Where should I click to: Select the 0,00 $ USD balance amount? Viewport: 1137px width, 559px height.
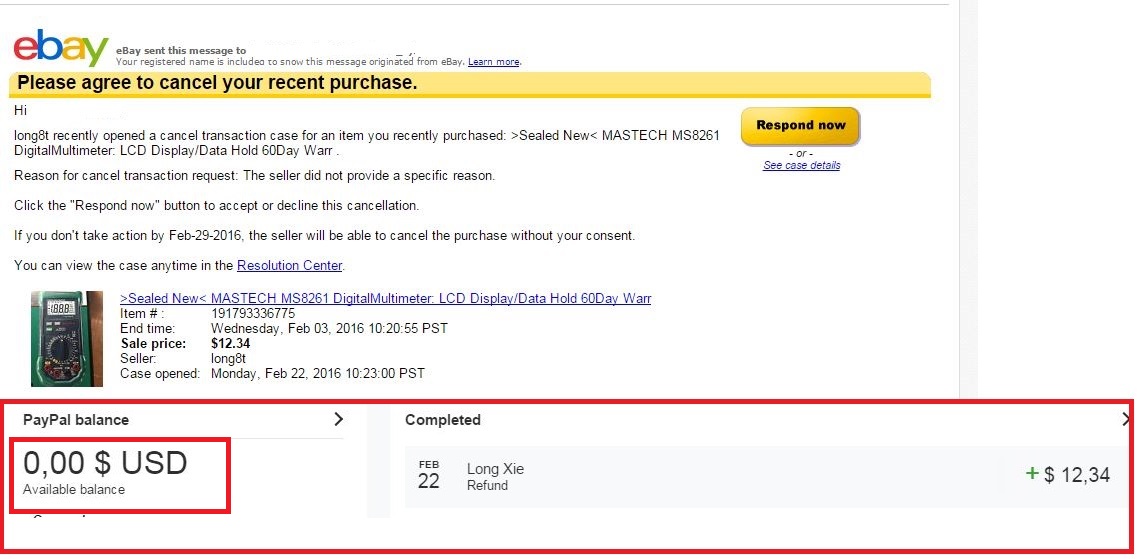105,463
